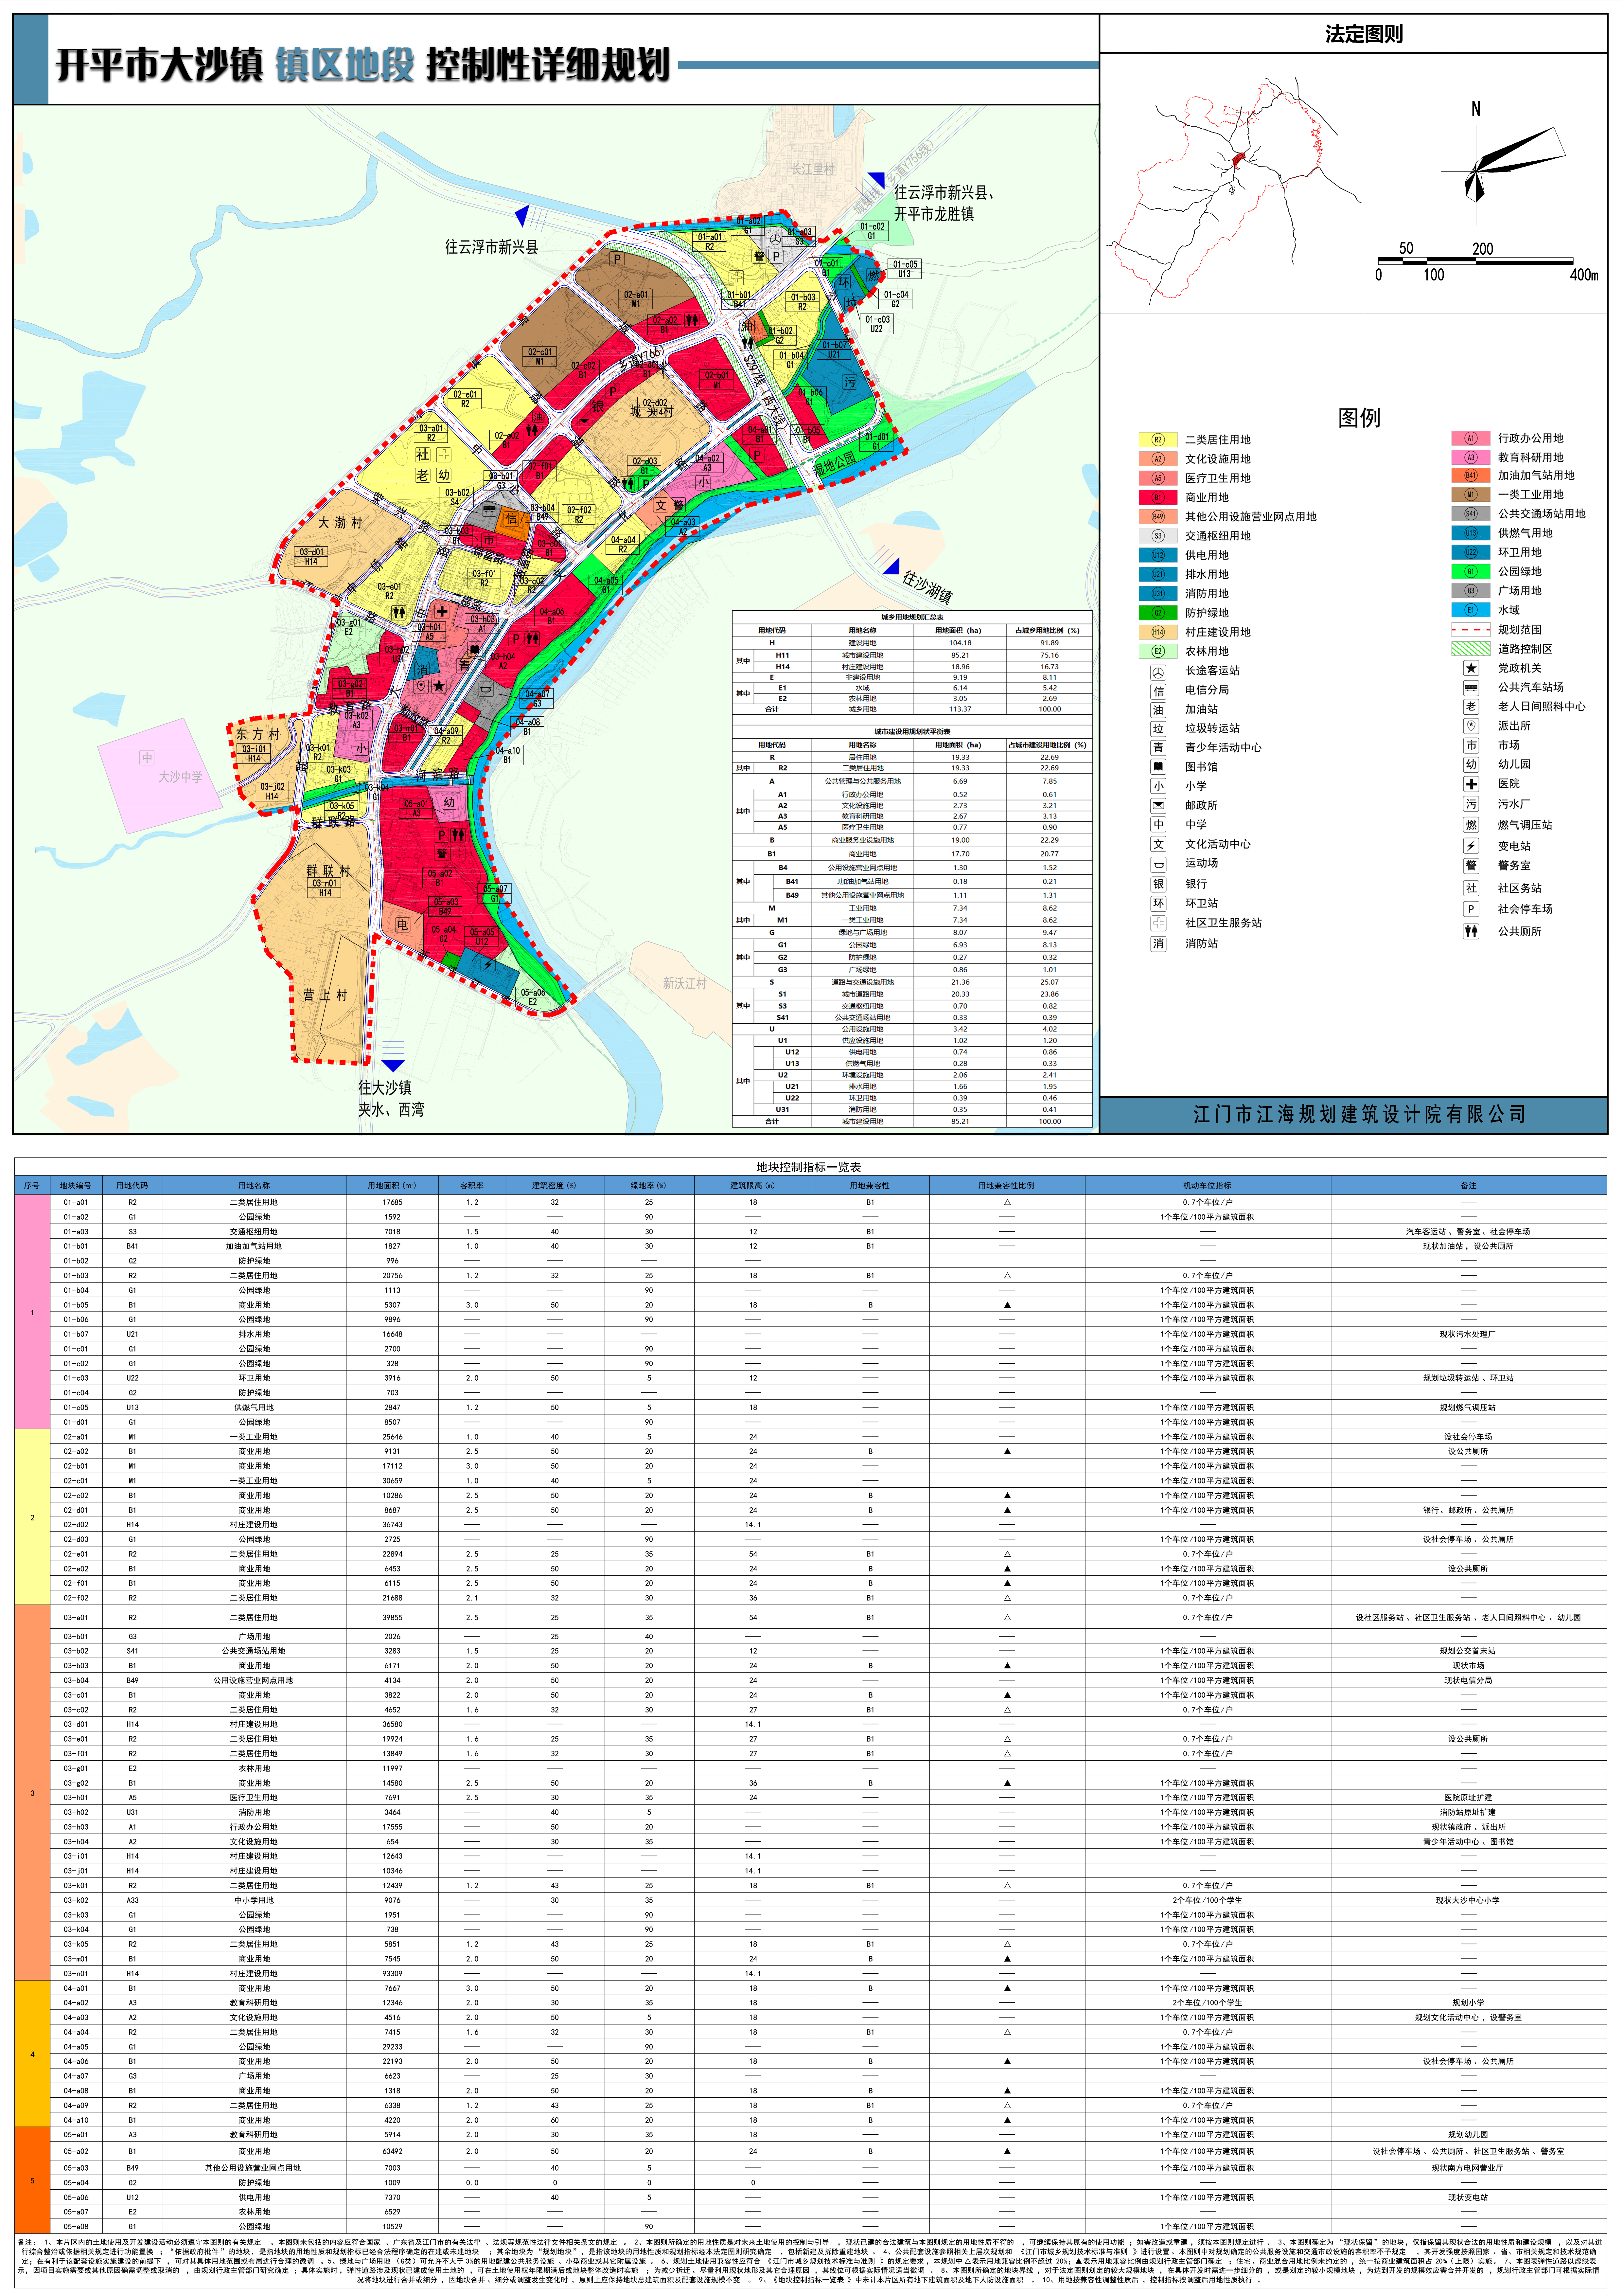Click the 青少年活动中心 legend symbol
The width and height of the screenshot is (1623, 2296).
point(1158,748)
